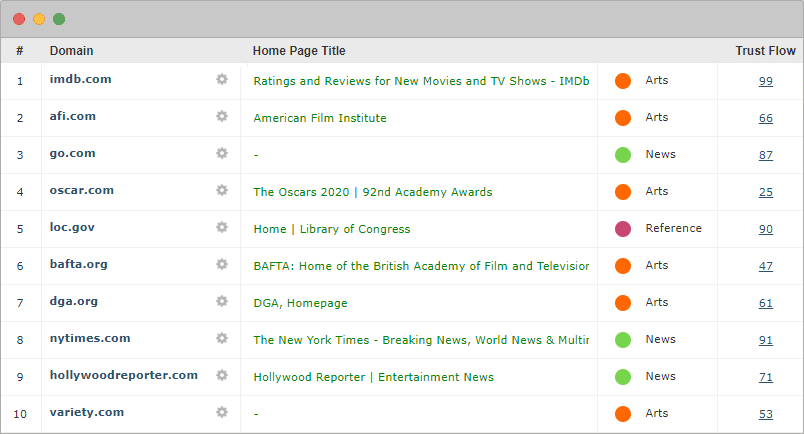804x434 pixels.
Task: Click the pink Reference dot for loc.gov
Action: pos(623,229)
